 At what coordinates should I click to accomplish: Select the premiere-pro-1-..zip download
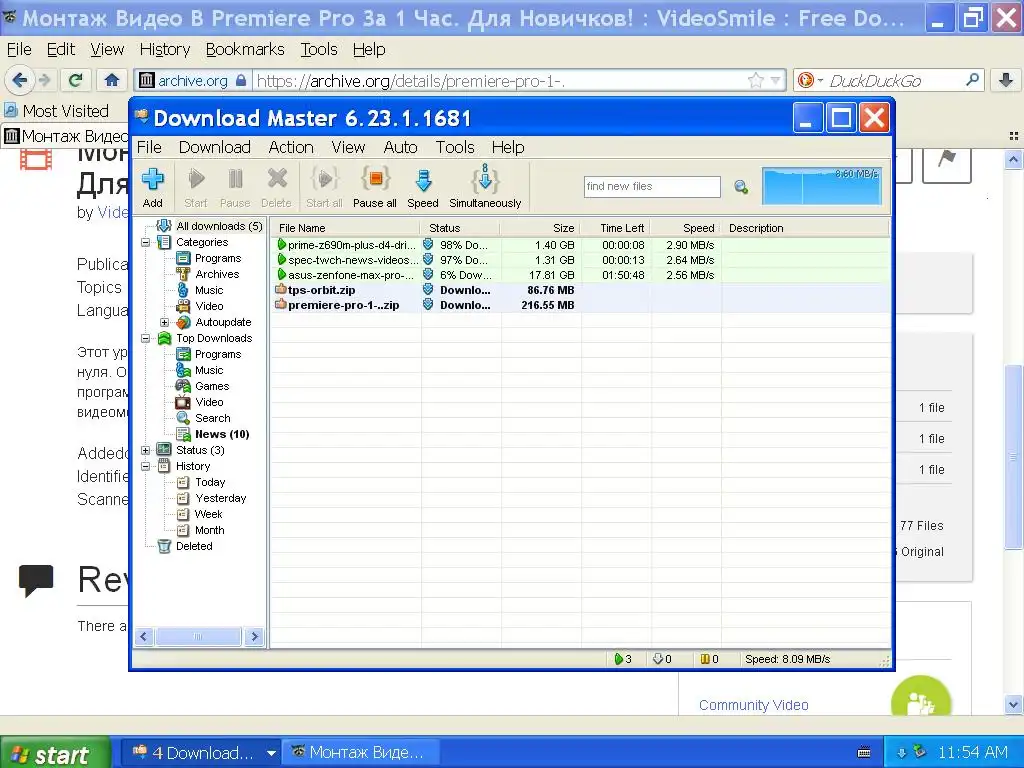[x=580, y=305]
